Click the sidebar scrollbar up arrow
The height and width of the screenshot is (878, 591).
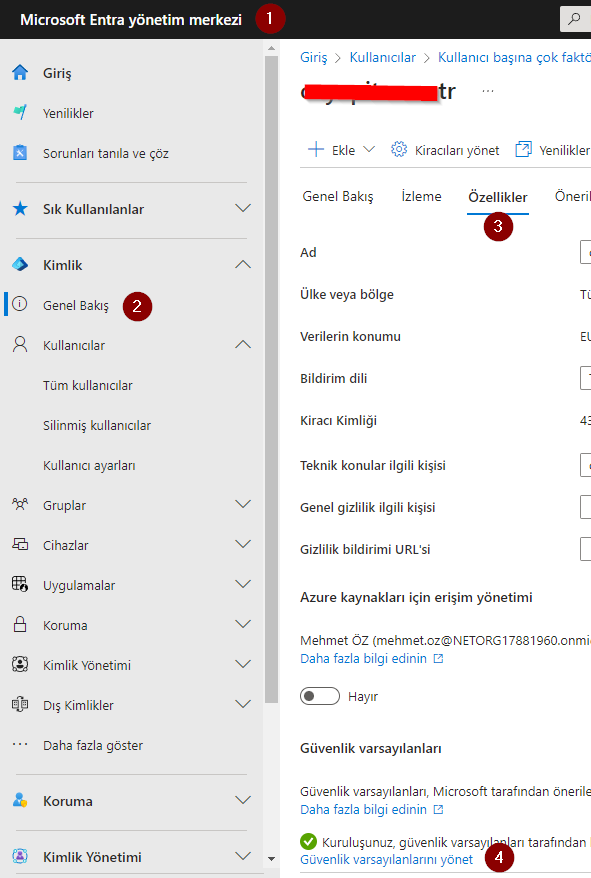271,49
